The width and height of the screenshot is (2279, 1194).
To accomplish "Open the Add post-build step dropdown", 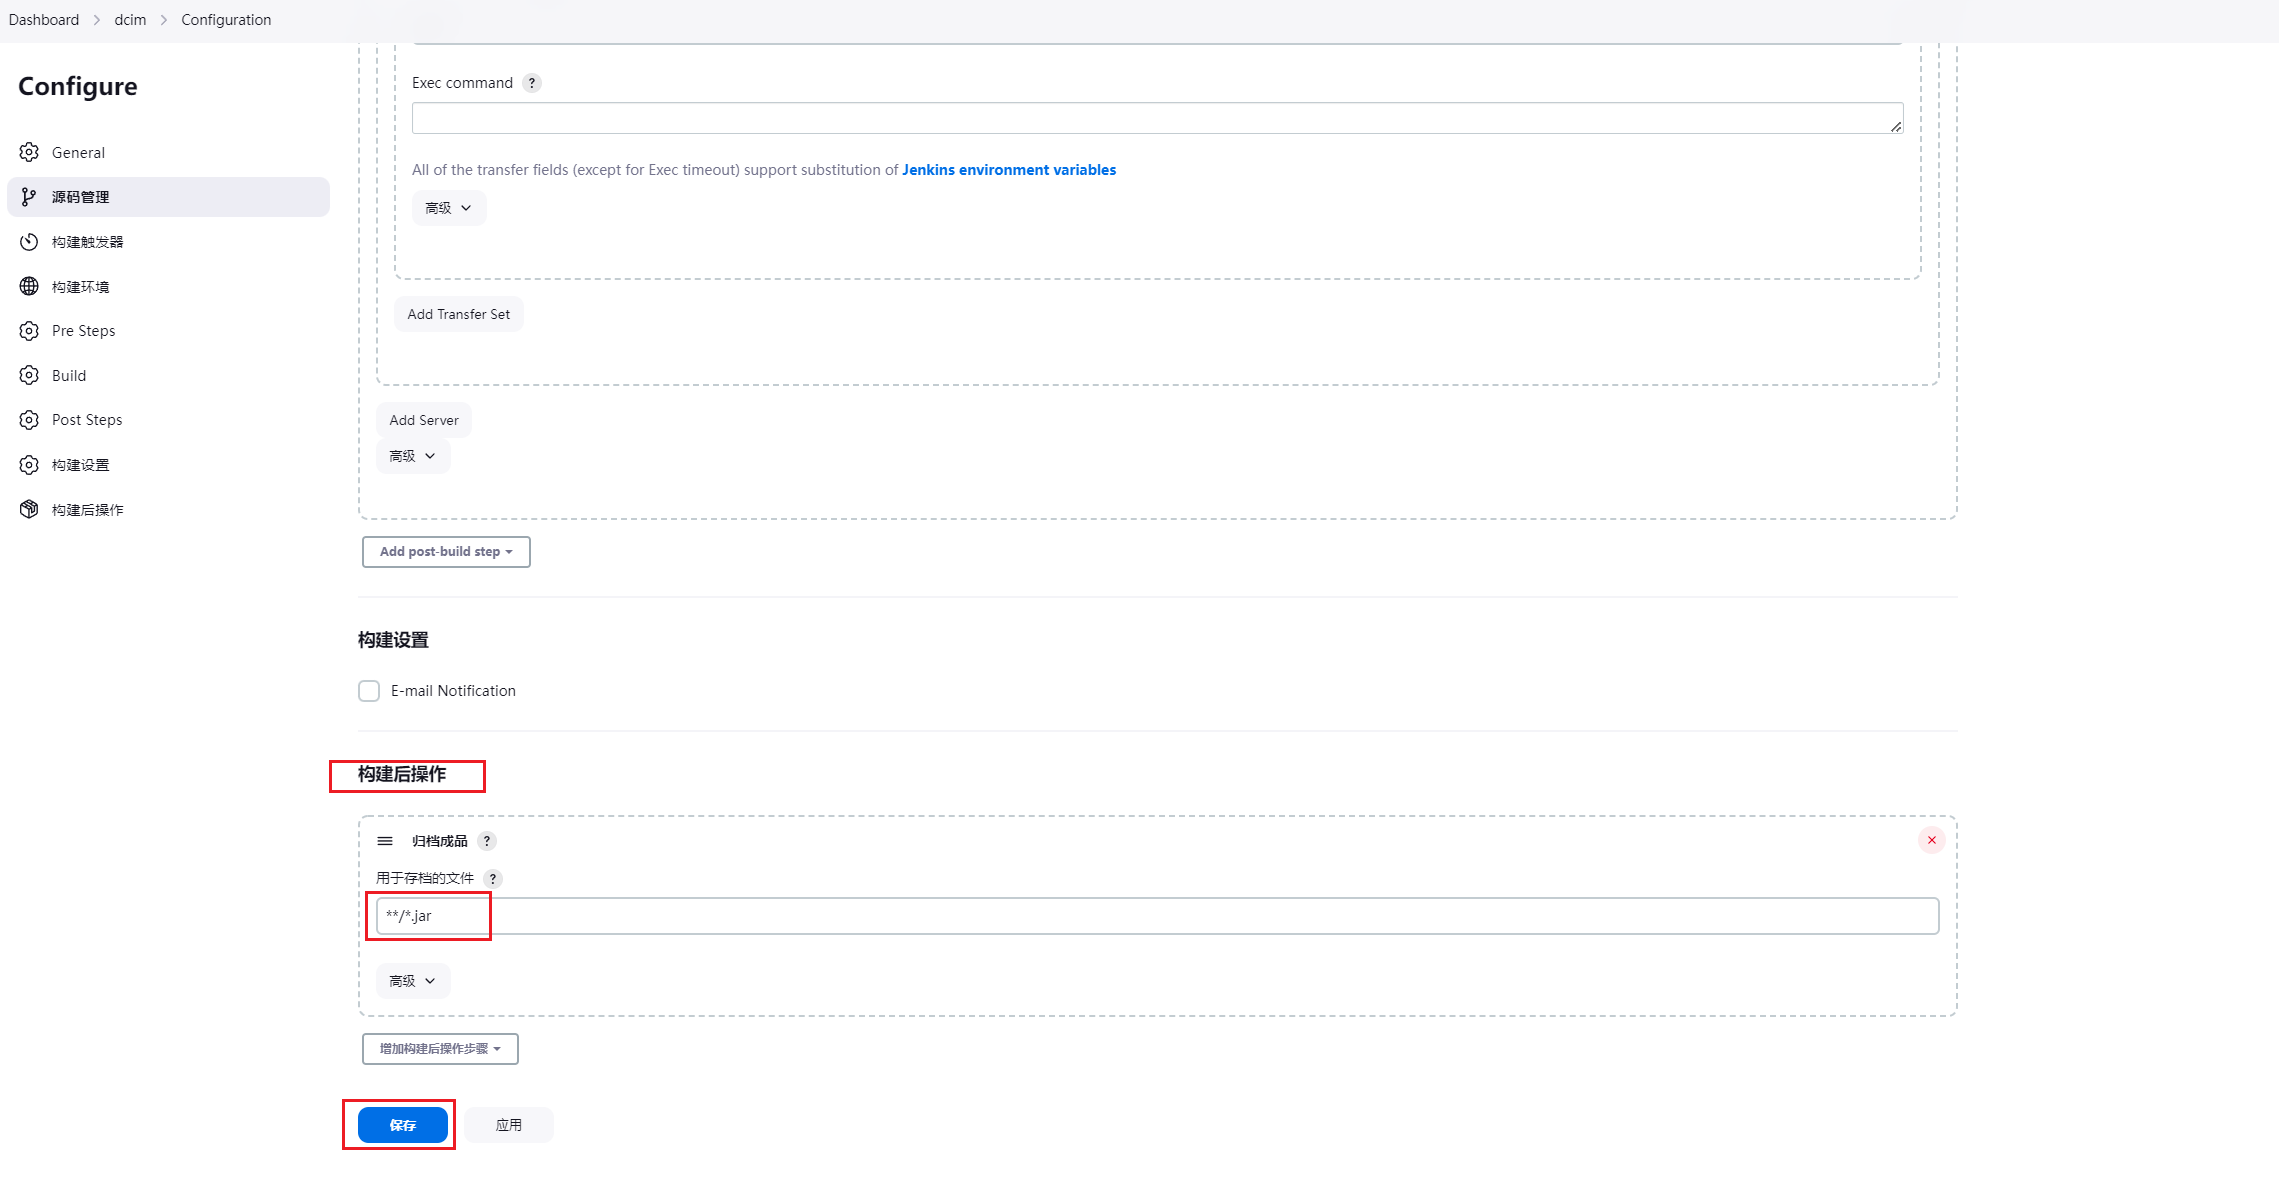I will (x=446, y=552).
